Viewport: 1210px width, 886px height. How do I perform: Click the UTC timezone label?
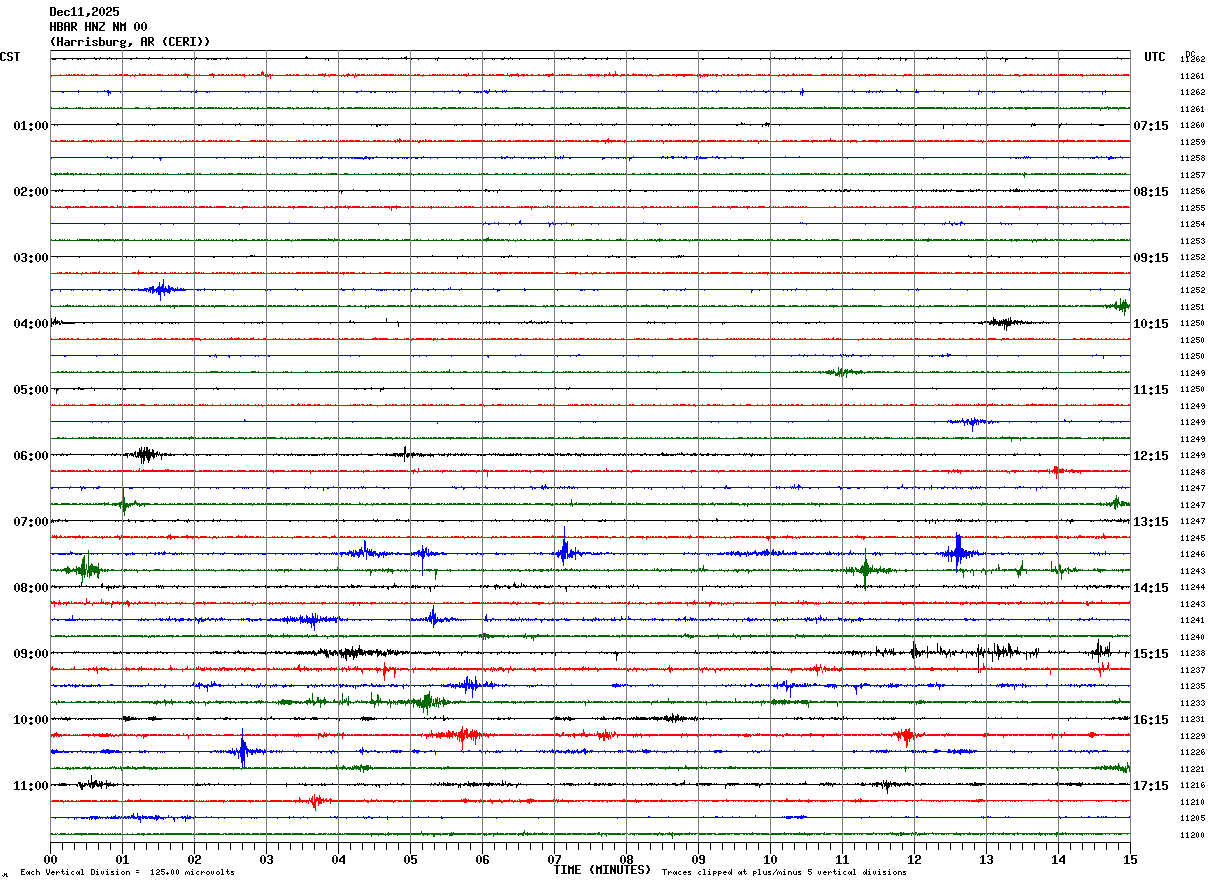(1155, 57)
